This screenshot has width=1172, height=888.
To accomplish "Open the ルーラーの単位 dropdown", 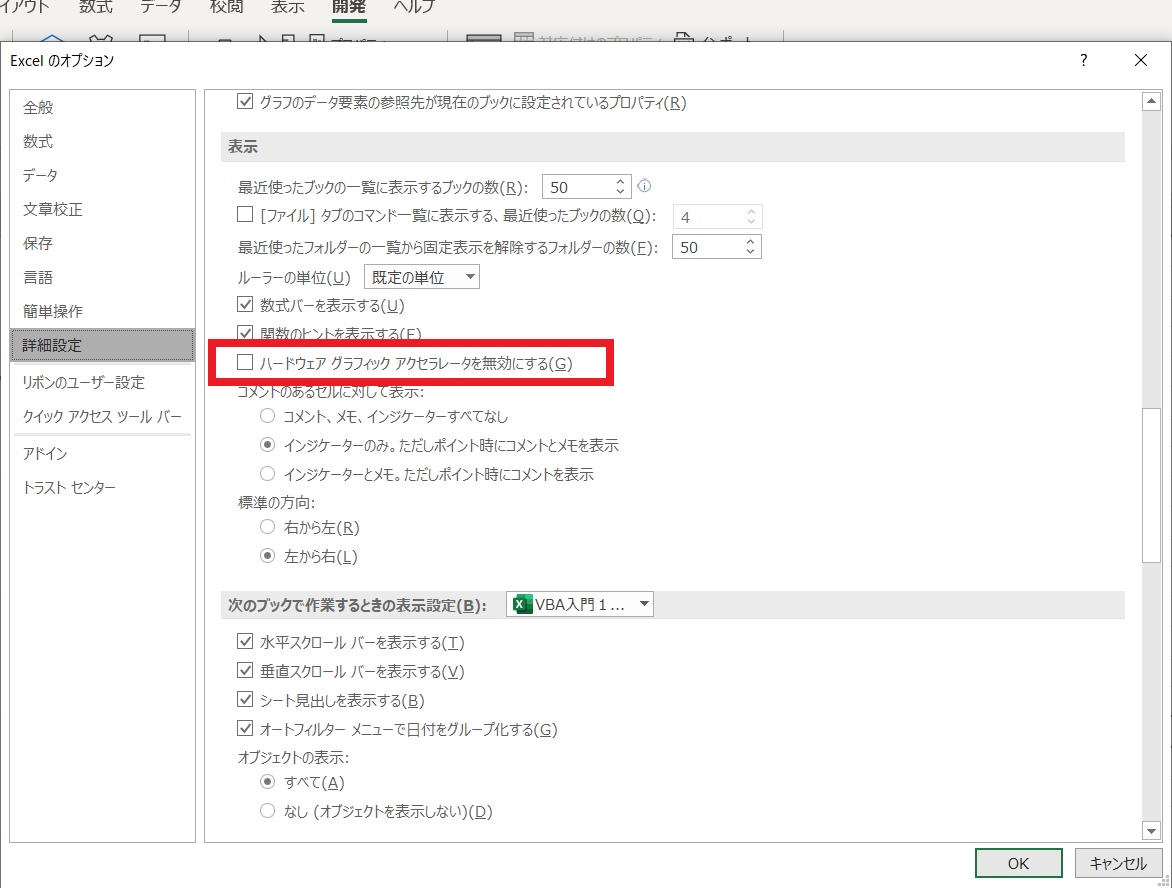I will pos(421,277).
